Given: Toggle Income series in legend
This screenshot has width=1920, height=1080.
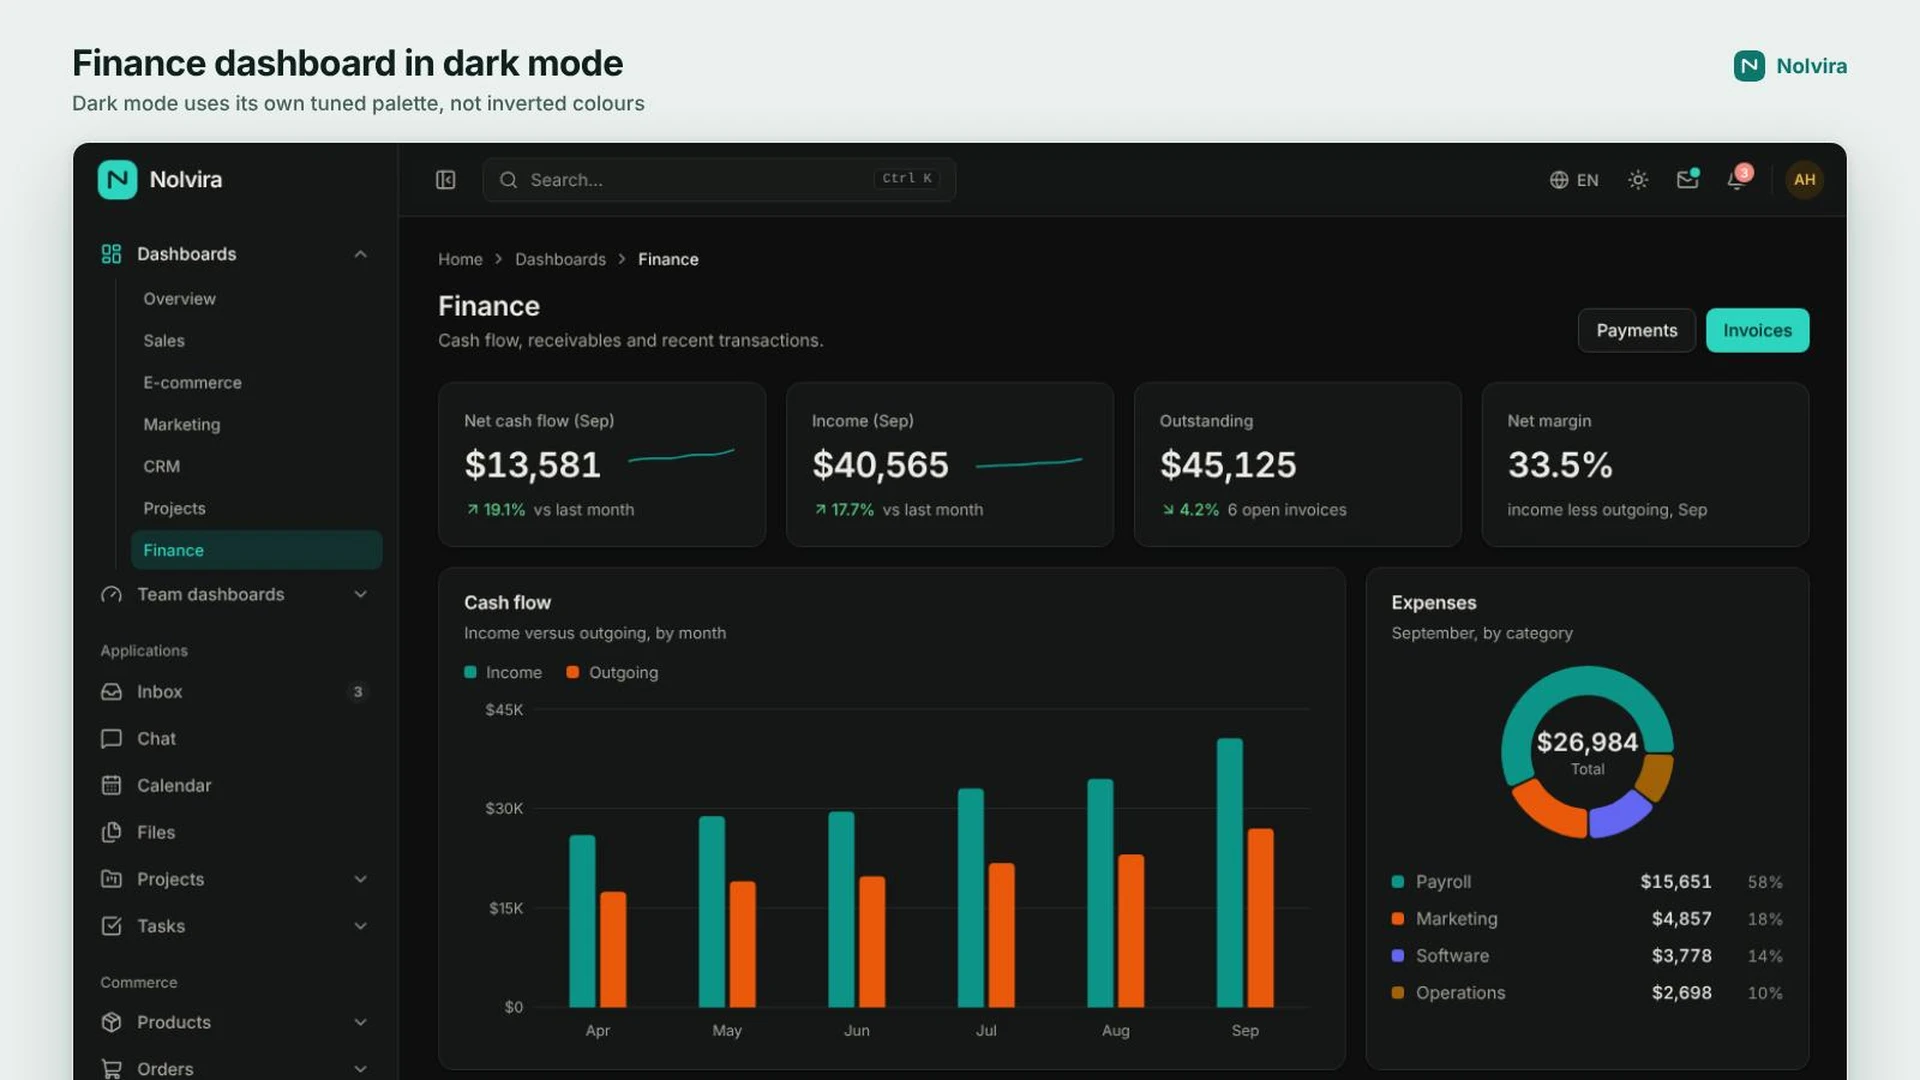Looking at the screenshot, I should 503,673.
